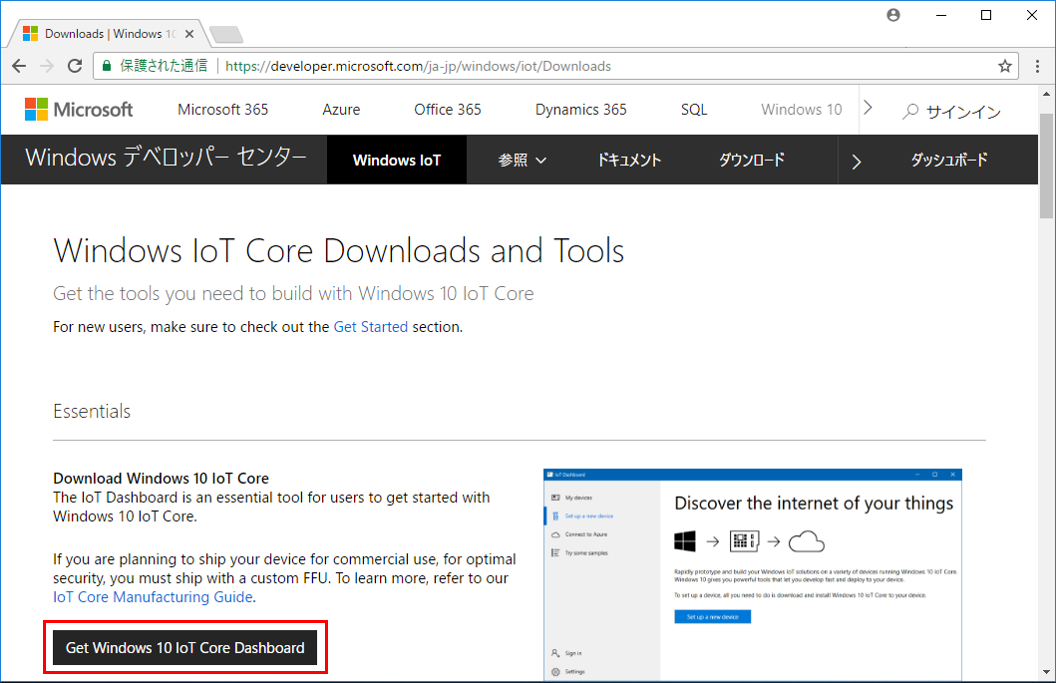
Task: Click Get Windows 10 IoT Core Dashboard button
Action: 185,647
